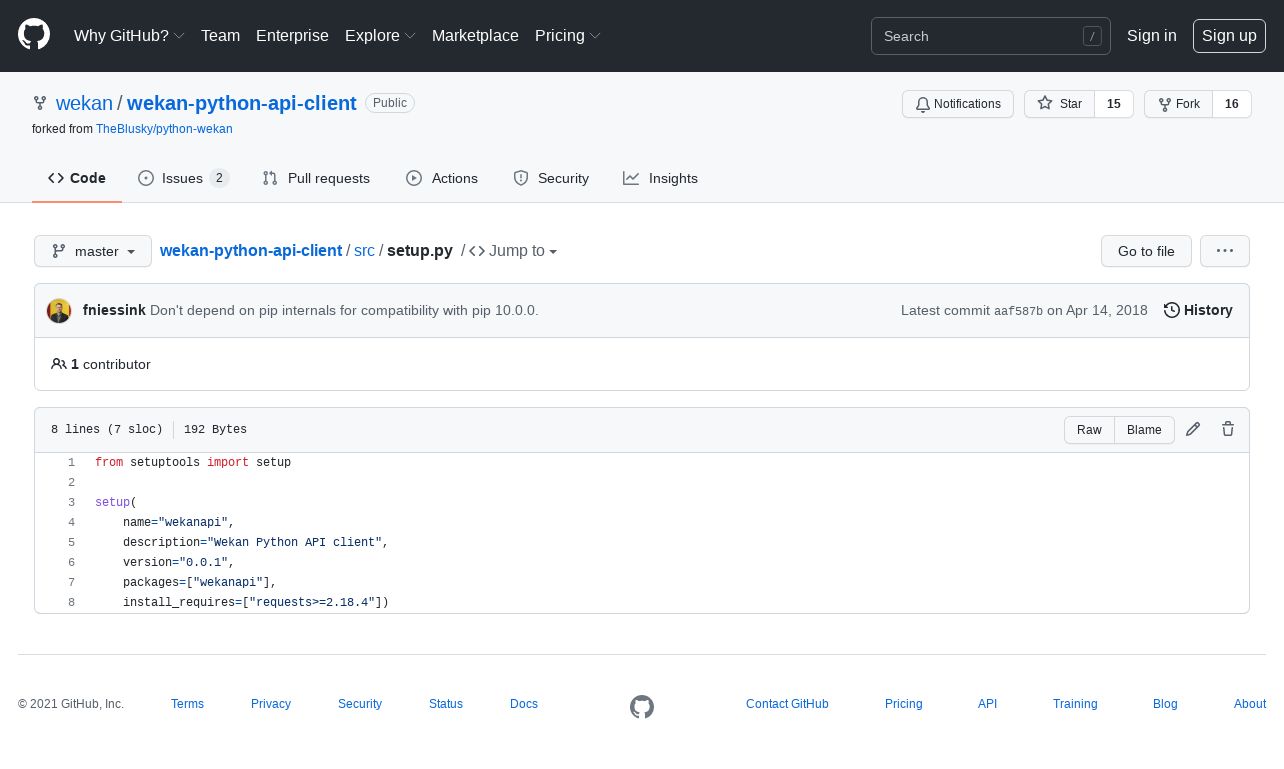1284x769 pixels.
Task: Open wekan-python-api-client repository title link
Action: coord(242,103)
